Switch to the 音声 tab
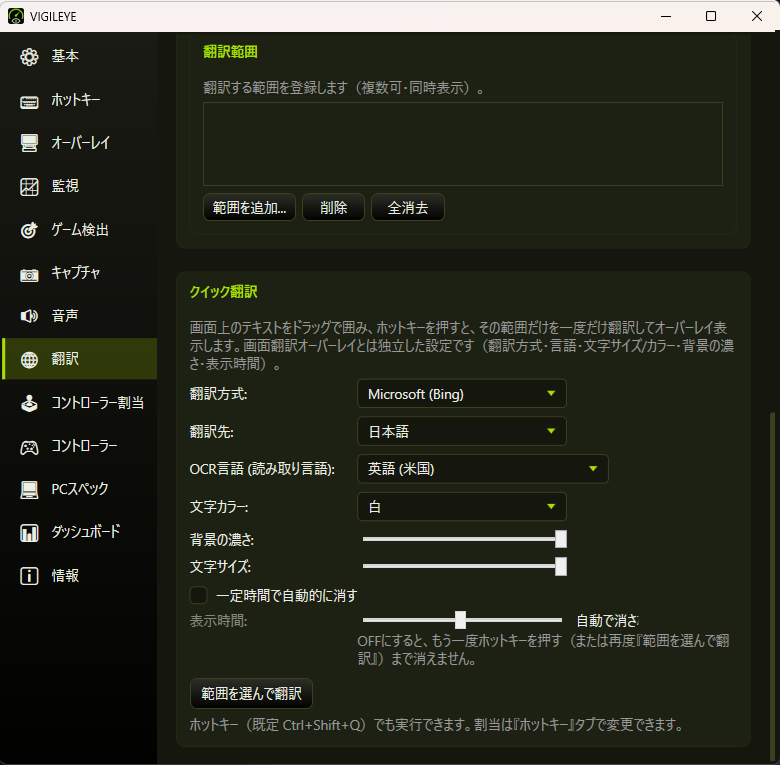Screen dimensions: 780x765 coord(80,316)
